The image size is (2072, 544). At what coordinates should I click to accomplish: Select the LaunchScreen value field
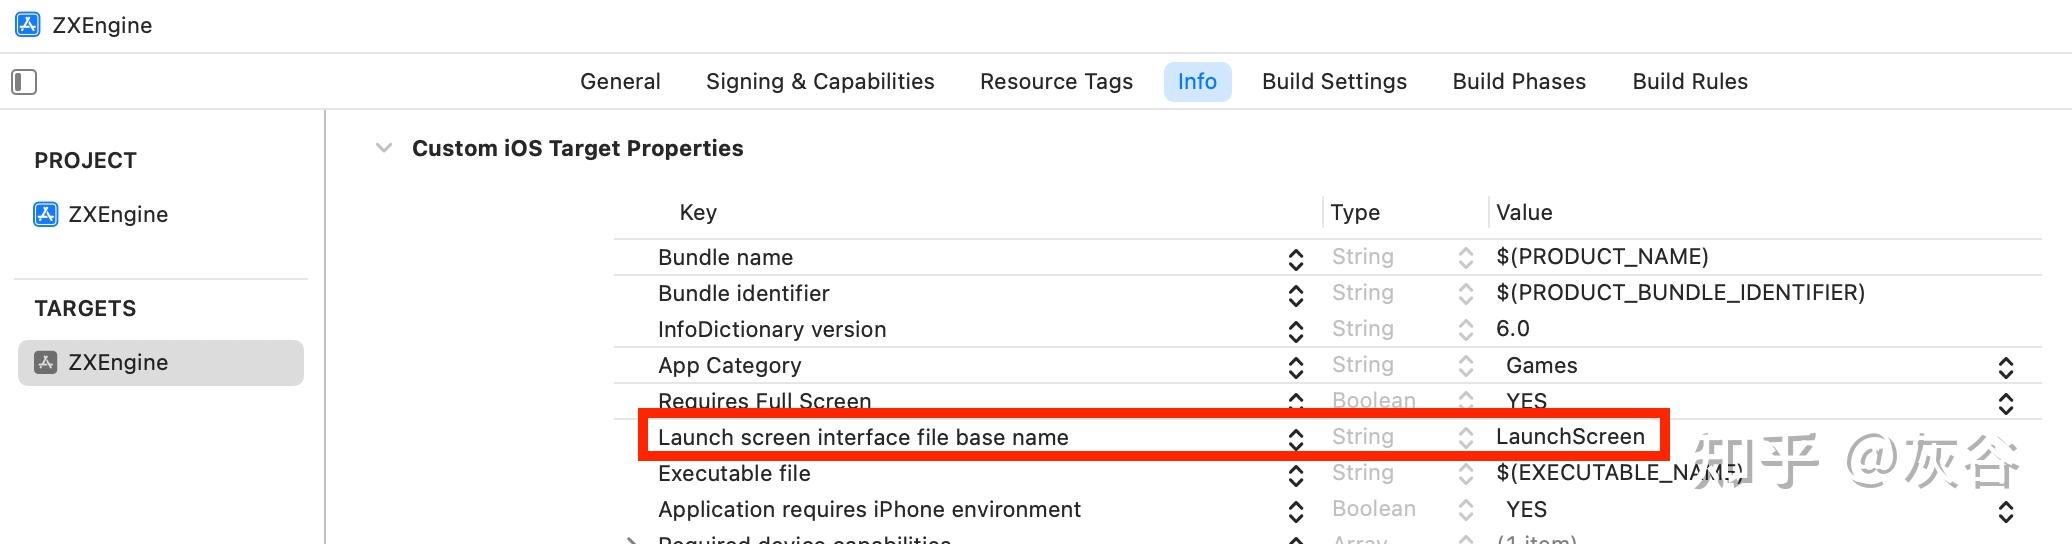tap(1570, 437)
